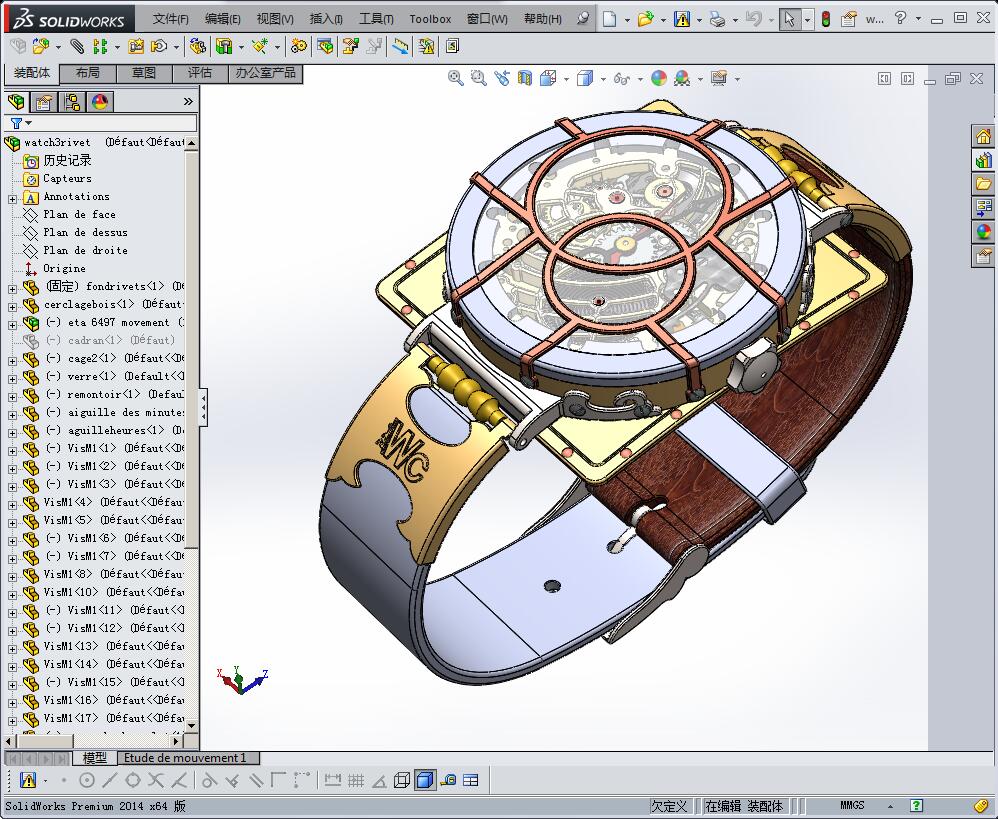Toggle the wireframe cube display button
The height and width of the screenshot is (819, 998).
click(x=402, y=780)
